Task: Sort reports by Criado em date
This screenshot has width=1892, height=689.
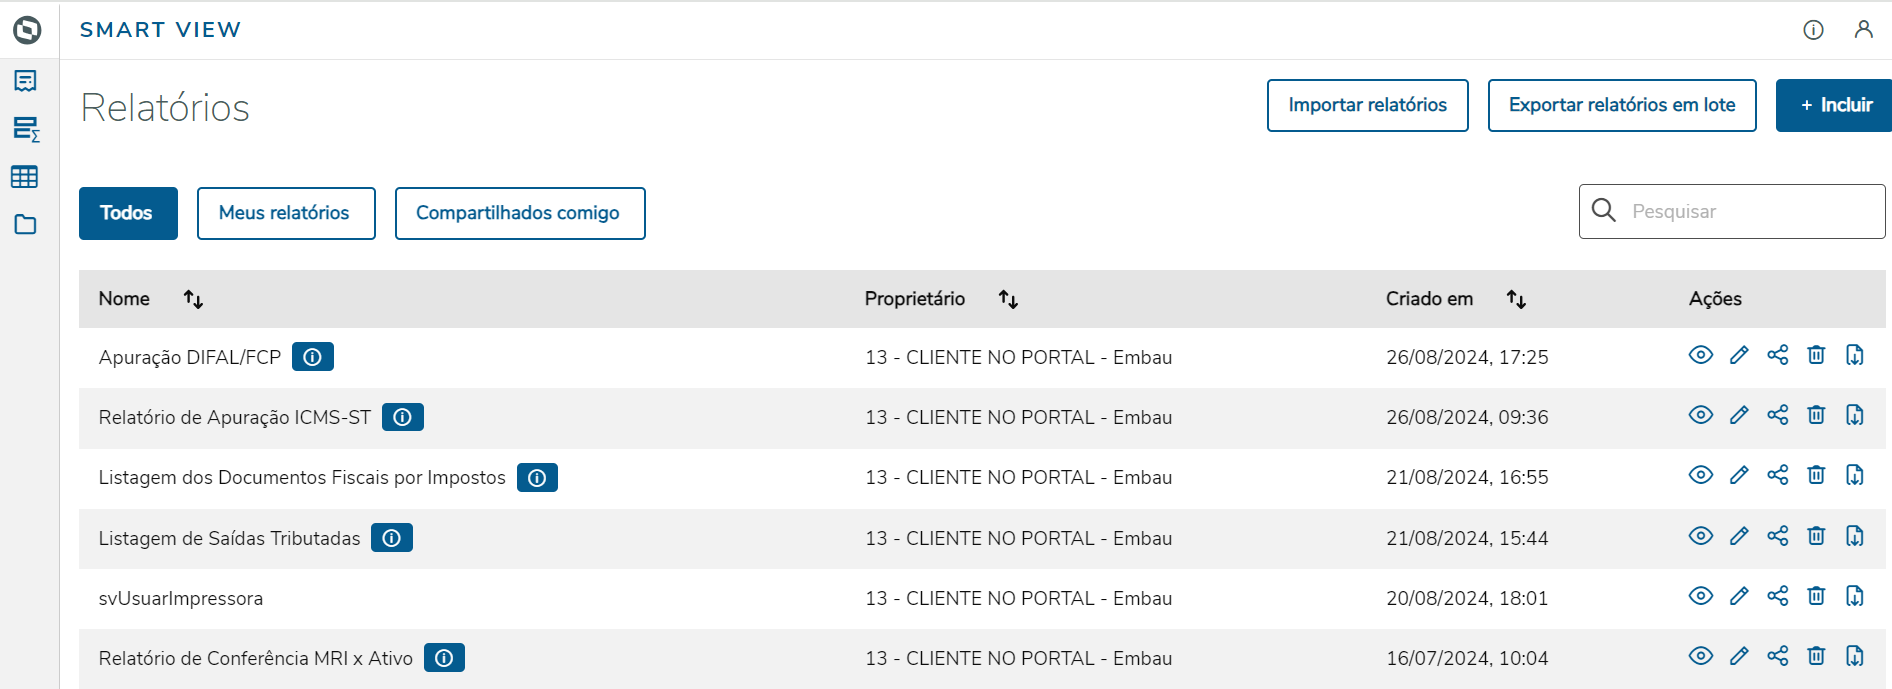Action: (1516, 299)
